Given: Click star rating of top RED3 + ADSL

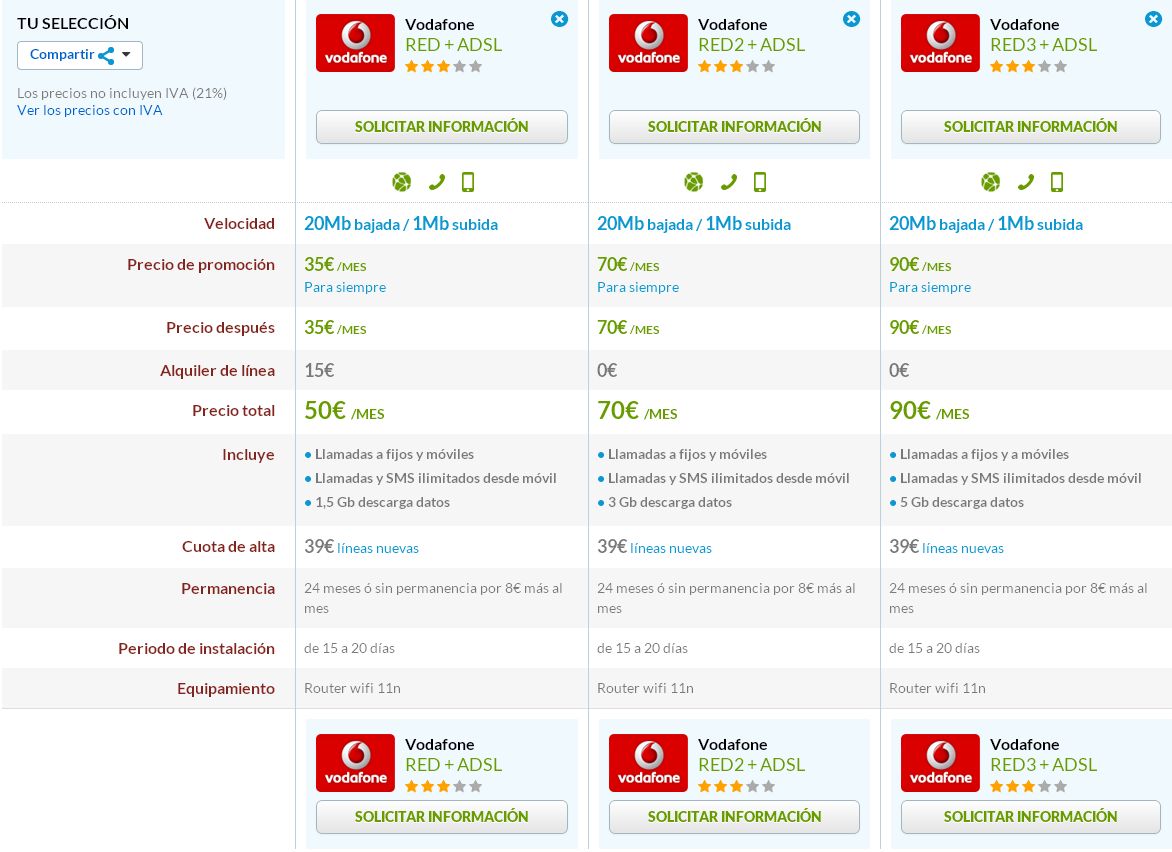Looking at the screenshot, I should pyautogui.click(x=1028, y=67).
